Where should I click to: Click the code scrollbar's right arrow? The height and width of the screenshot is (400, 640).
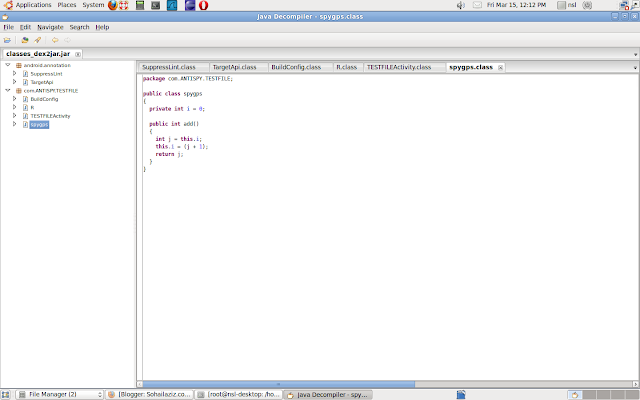coord(636,384)
